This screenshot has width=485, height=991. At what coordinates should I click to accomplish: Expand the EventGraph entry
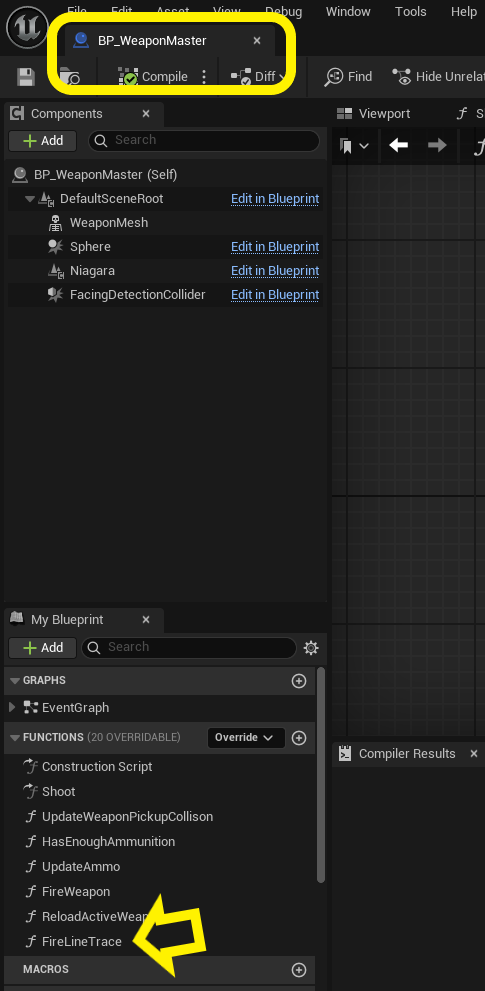pos(12,707)
